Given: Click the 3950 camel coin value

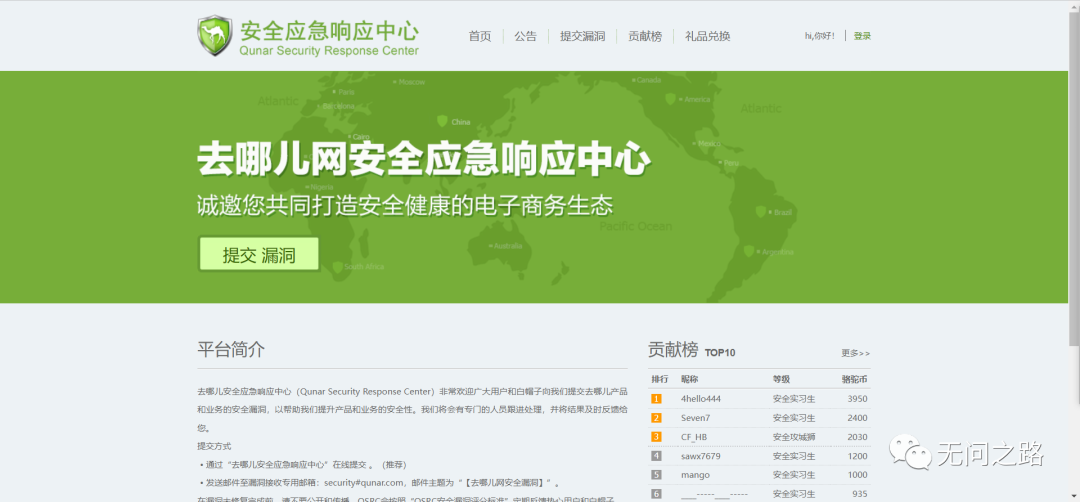Looking at the screenshot, I should 858,399.
